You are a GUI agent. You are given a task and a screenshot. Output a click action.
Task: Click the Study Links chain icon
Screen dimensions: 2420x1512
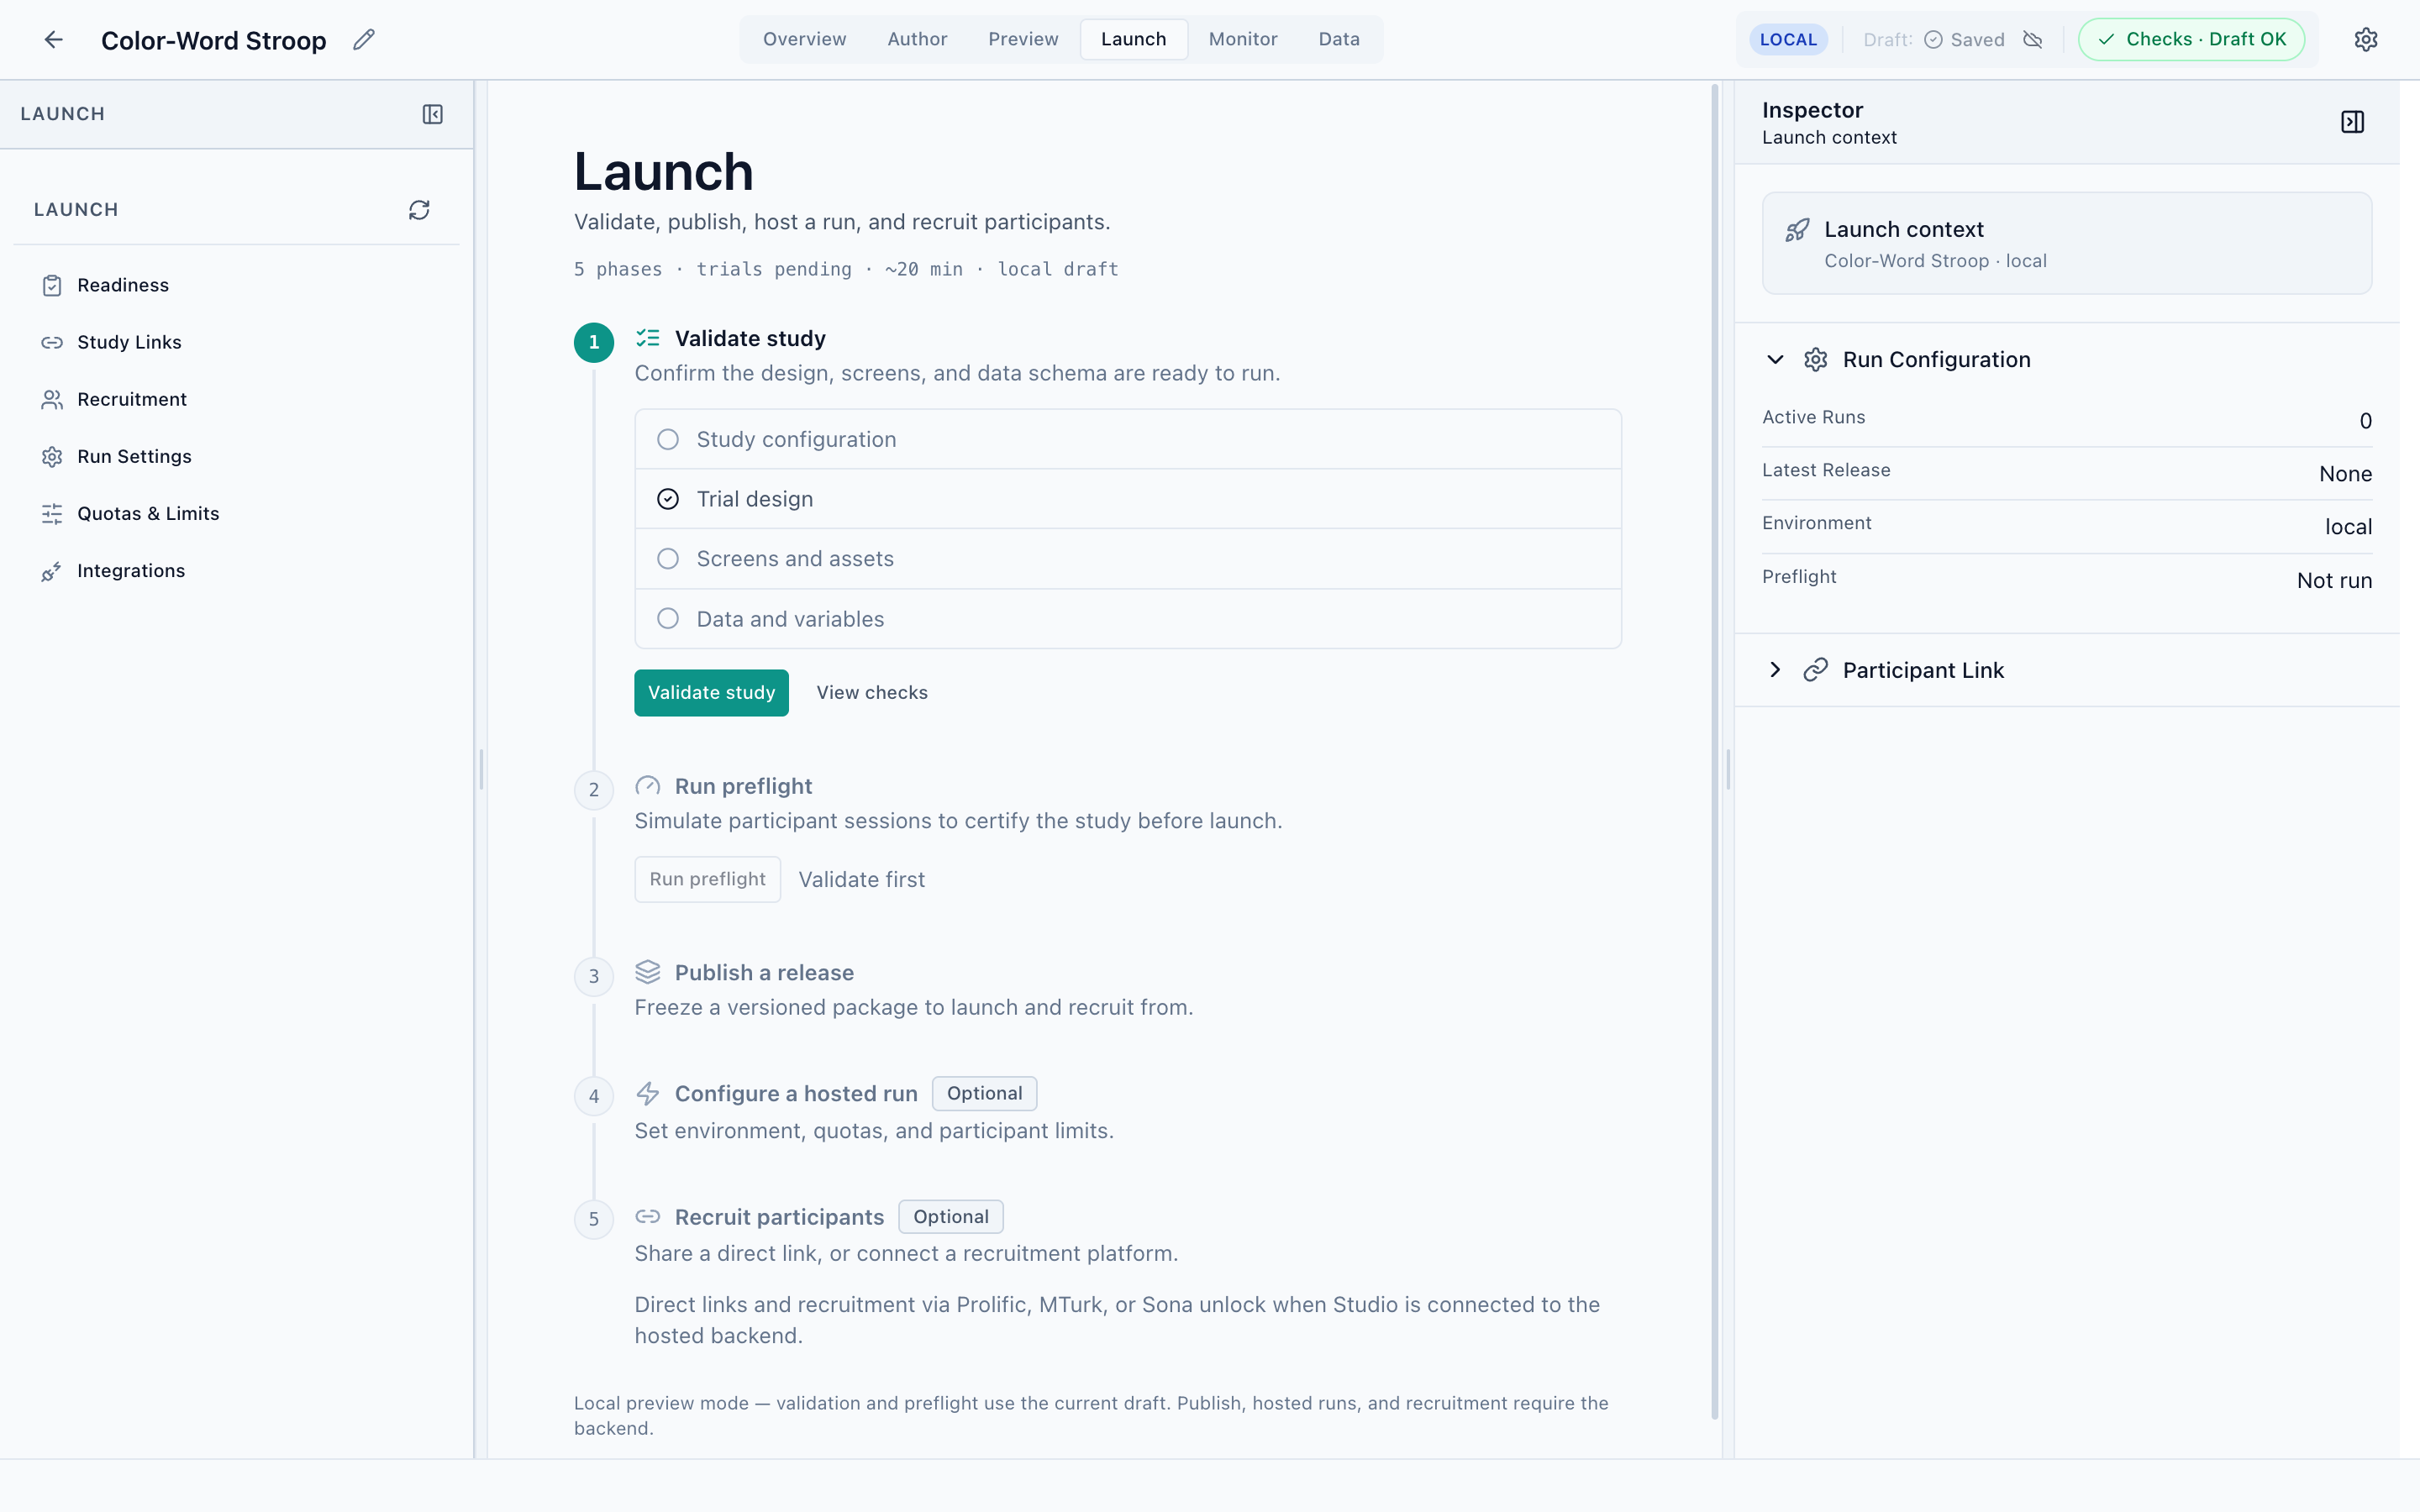point(52,343)
